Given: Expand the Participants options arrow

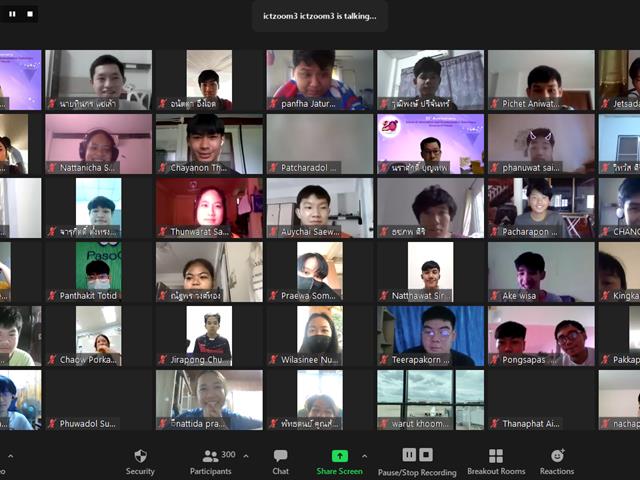Looking at the screenshot, I should click(246, 456).
